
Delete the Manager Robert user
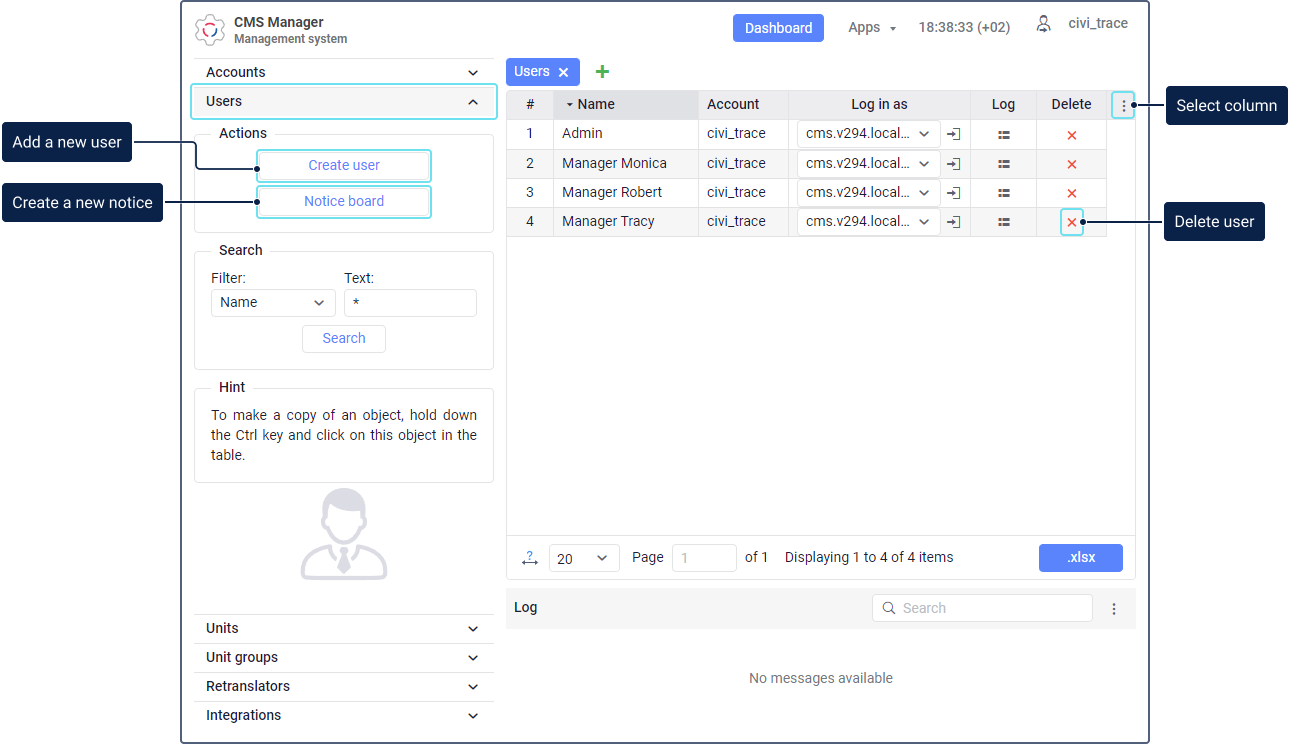tap(1071, 193)
